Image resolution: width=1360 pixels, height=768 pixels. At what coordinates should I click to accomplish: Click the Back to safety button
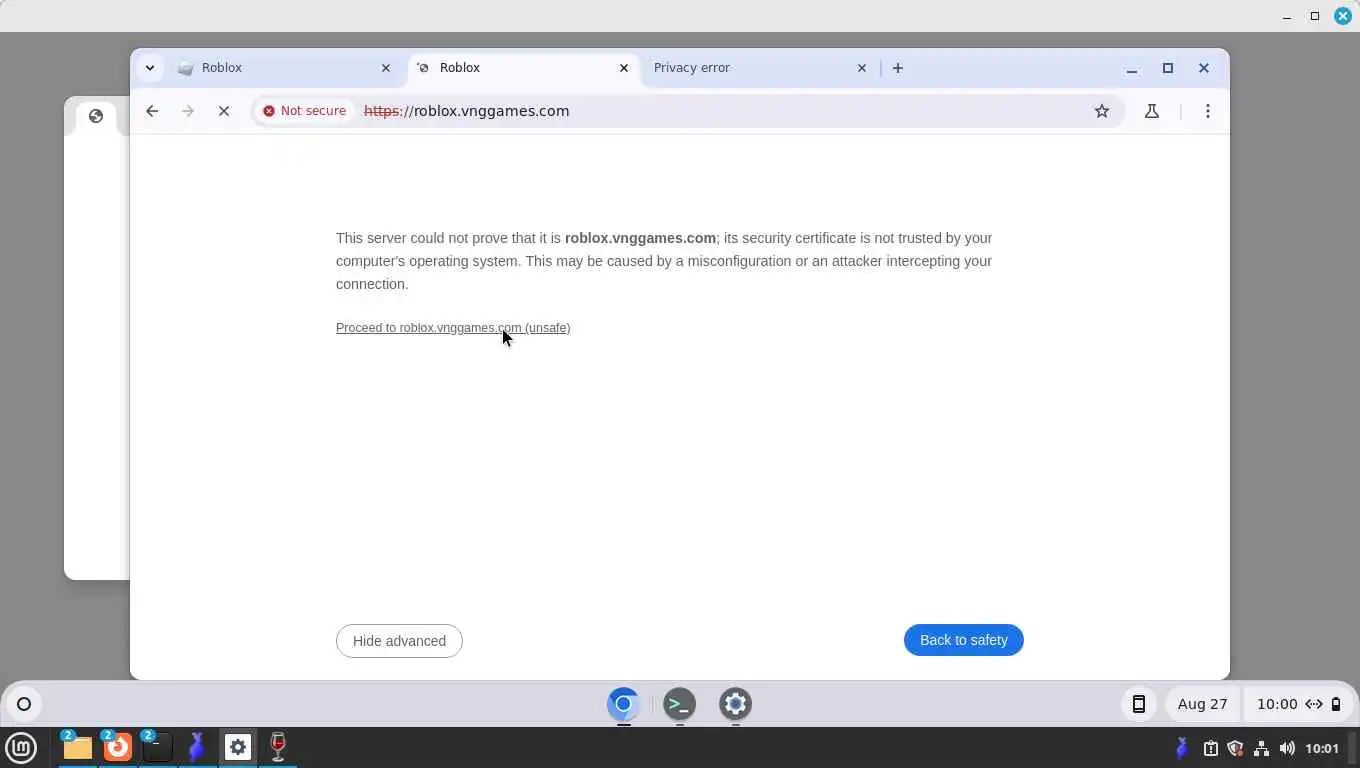pos(963,640)
